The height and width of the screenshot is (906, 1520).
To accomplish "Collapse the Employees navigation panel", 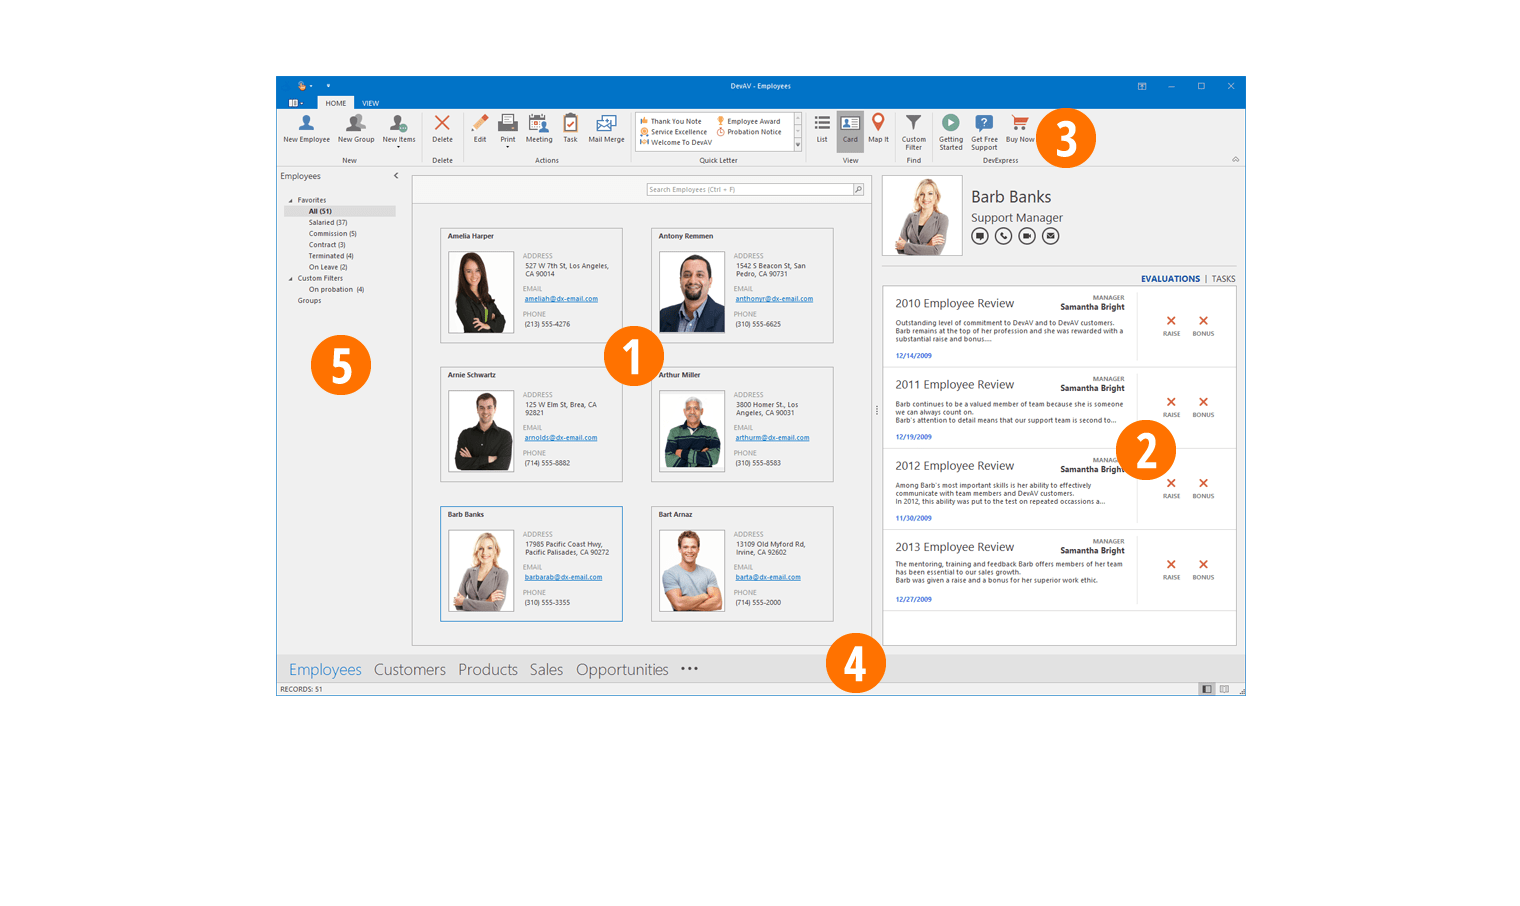I will (396, 176).
